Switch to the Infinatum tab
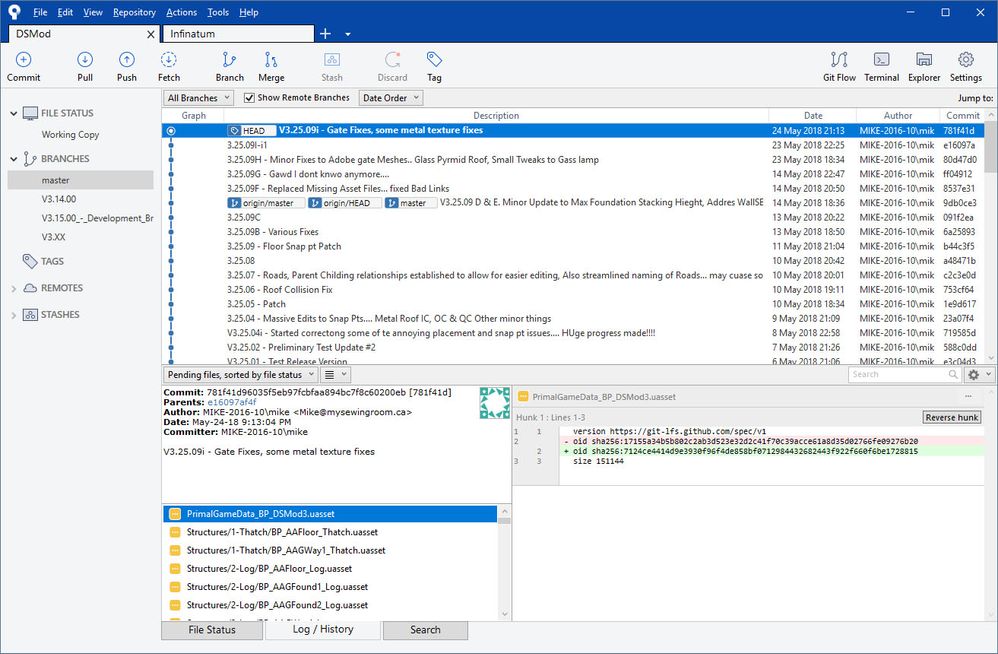 point(239,34)
